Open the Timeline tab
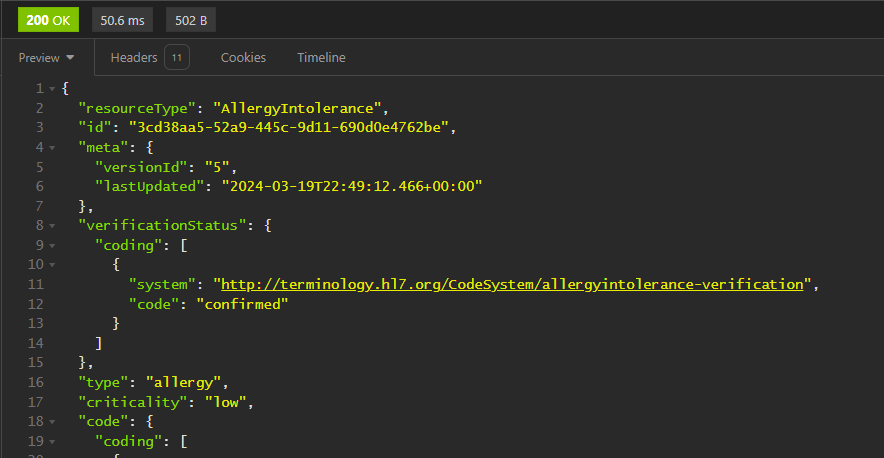 (321, 58)
